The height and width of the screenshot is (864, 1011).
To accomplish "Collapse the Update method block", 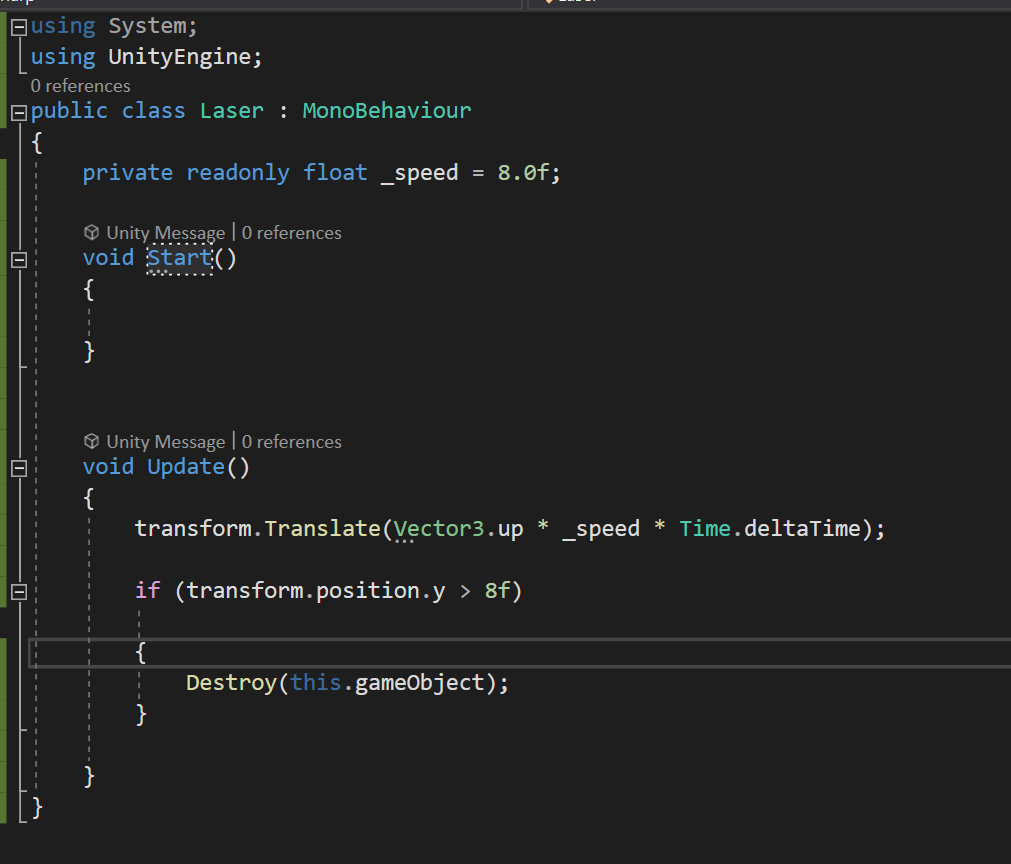I will [17, 466].
